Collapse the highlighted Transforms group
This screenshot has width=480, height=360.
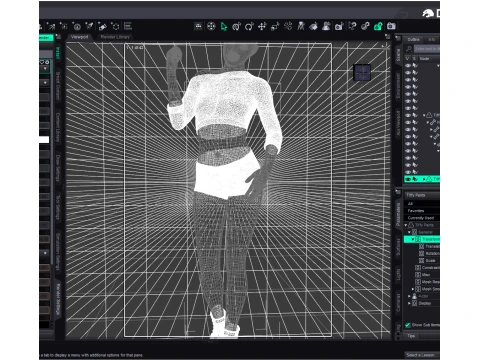point(413,239)
